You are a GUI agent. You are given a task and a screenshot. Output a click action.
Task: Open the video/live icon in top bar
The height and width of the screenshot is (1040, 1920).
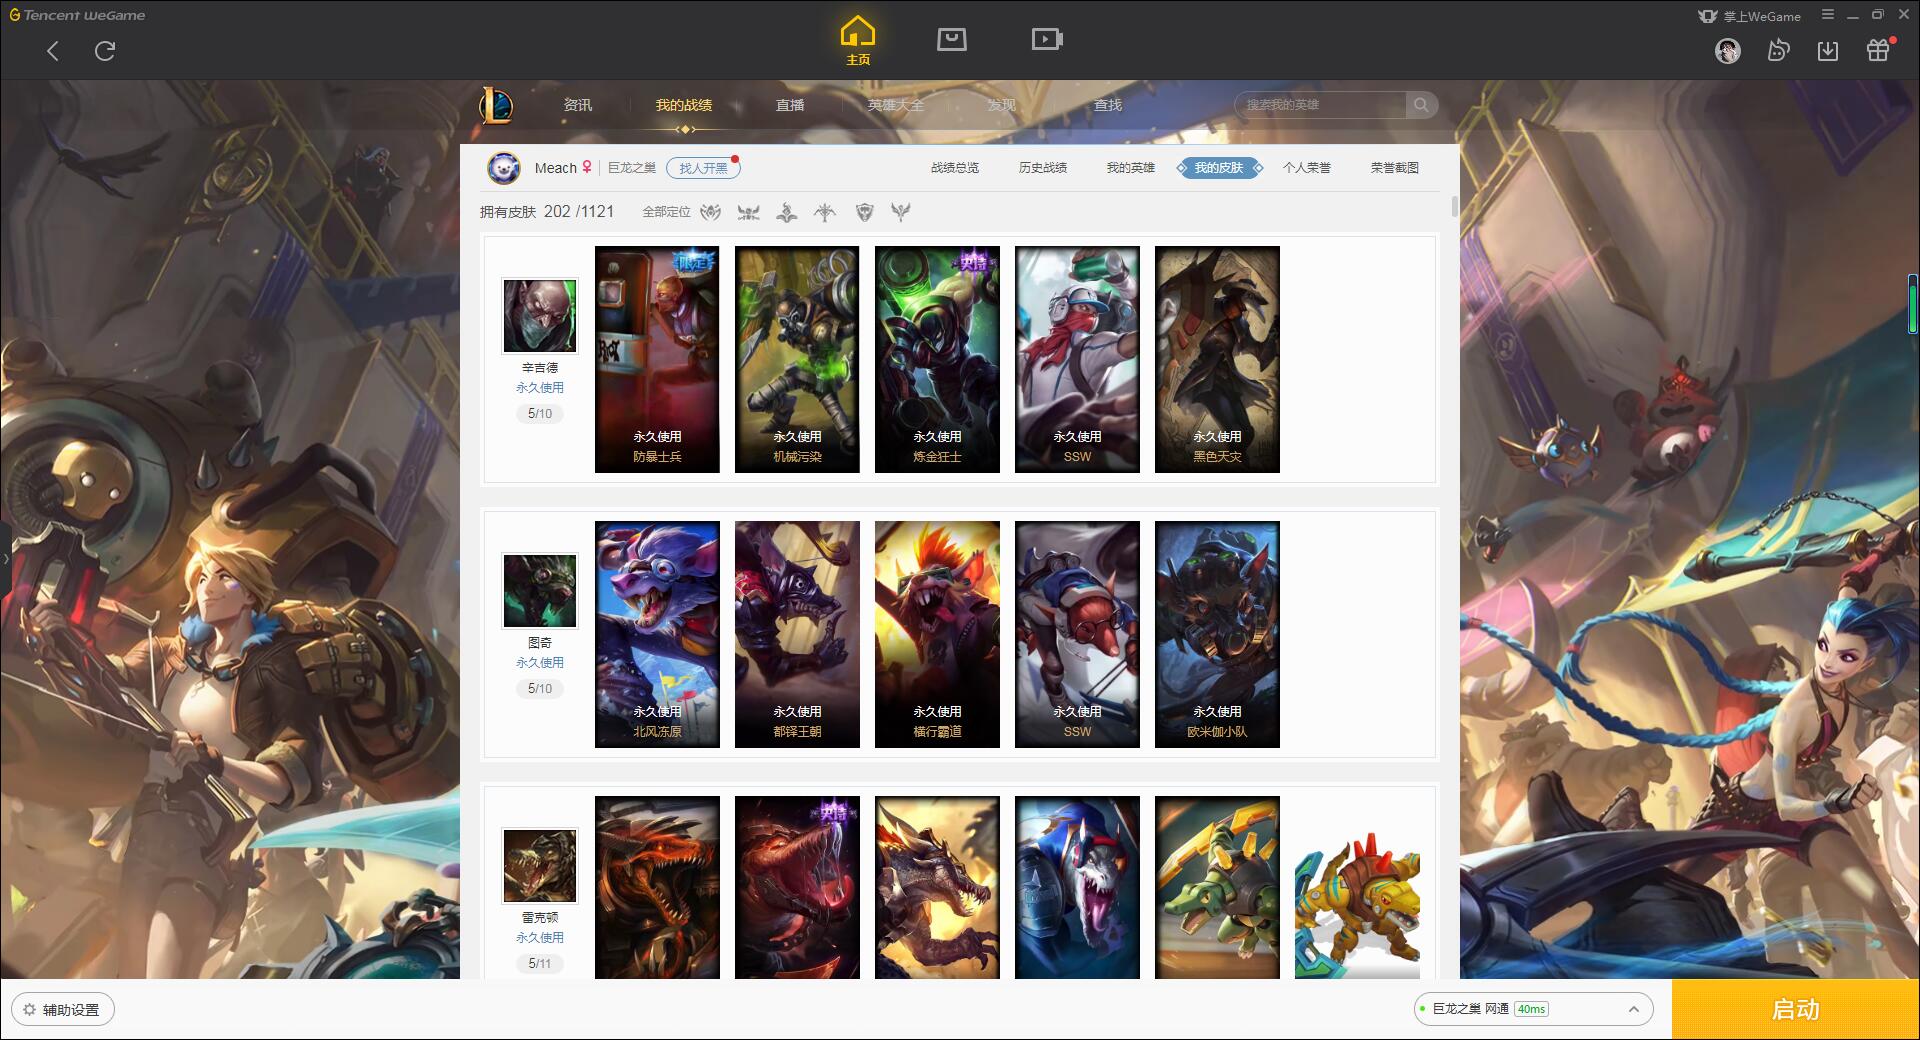click(1047, 39)
